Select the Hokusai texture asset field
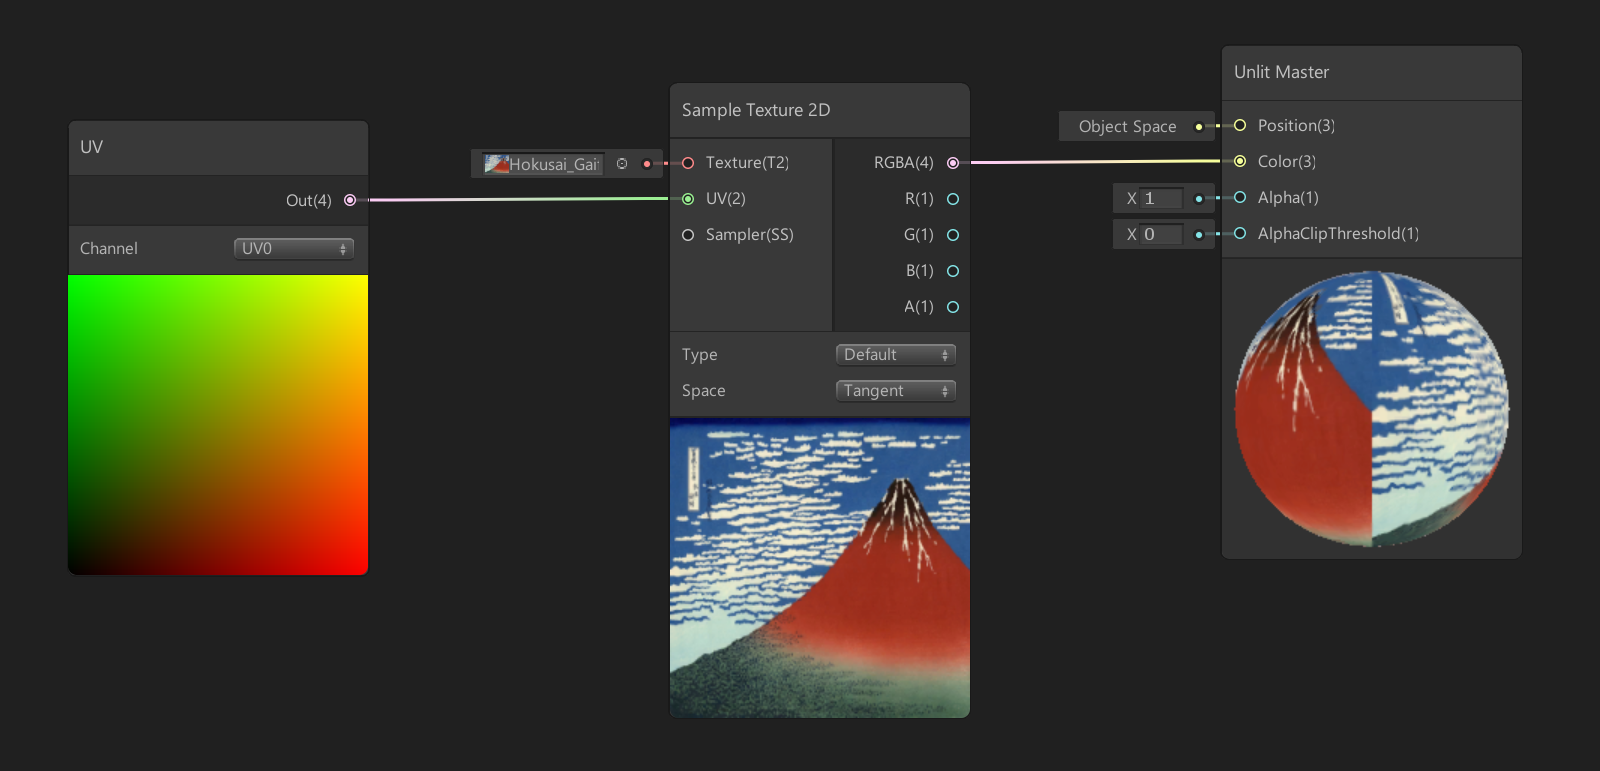Image resolution: width=1600 pixels, height=771 pixels. coord(543,164)
